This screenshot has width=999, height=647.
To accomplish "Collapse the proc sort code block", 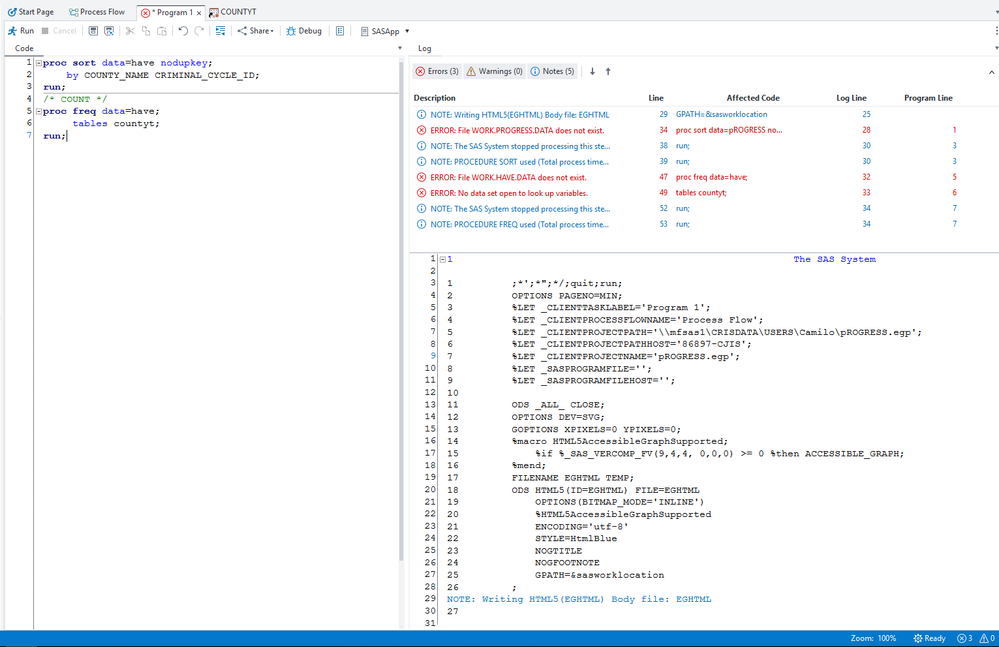I will 38,63.
